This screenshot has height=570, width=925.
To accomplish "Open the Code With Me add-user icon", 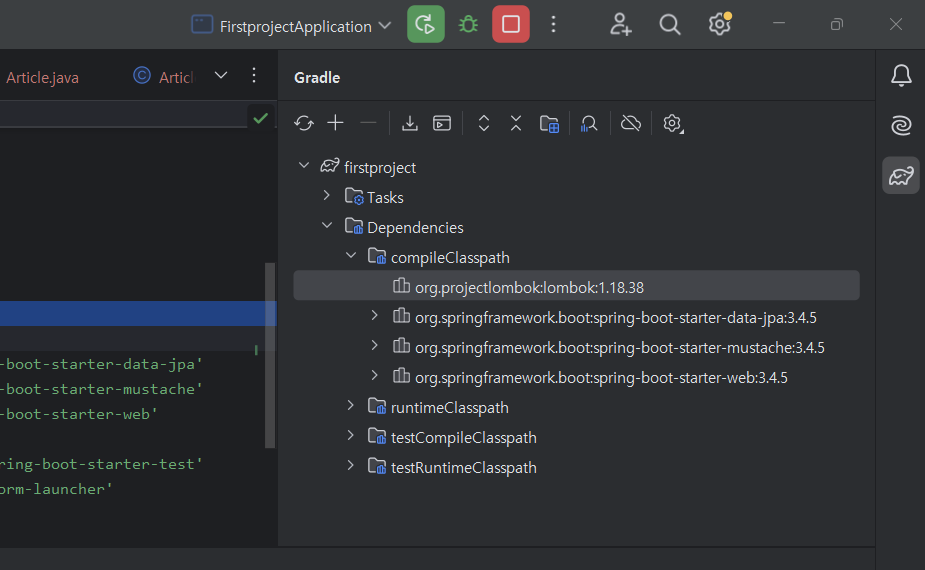I will click(621, 24).
